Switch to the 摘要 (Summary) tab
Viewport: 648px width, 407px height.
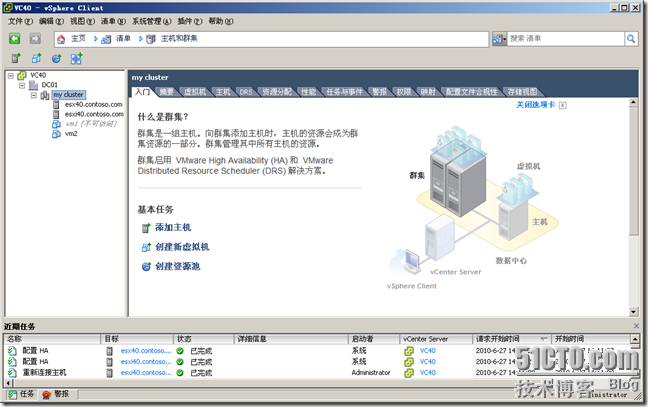[x=167, y=92]
